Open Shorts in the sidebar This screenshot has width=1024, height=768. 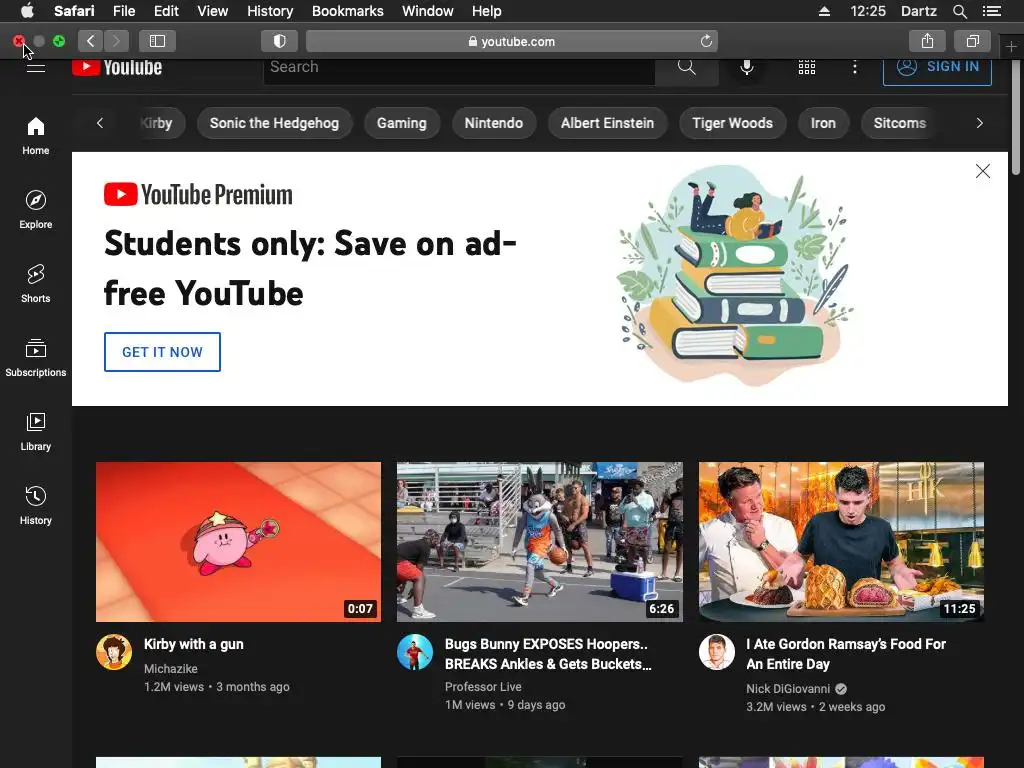click(x=36, y=283)
